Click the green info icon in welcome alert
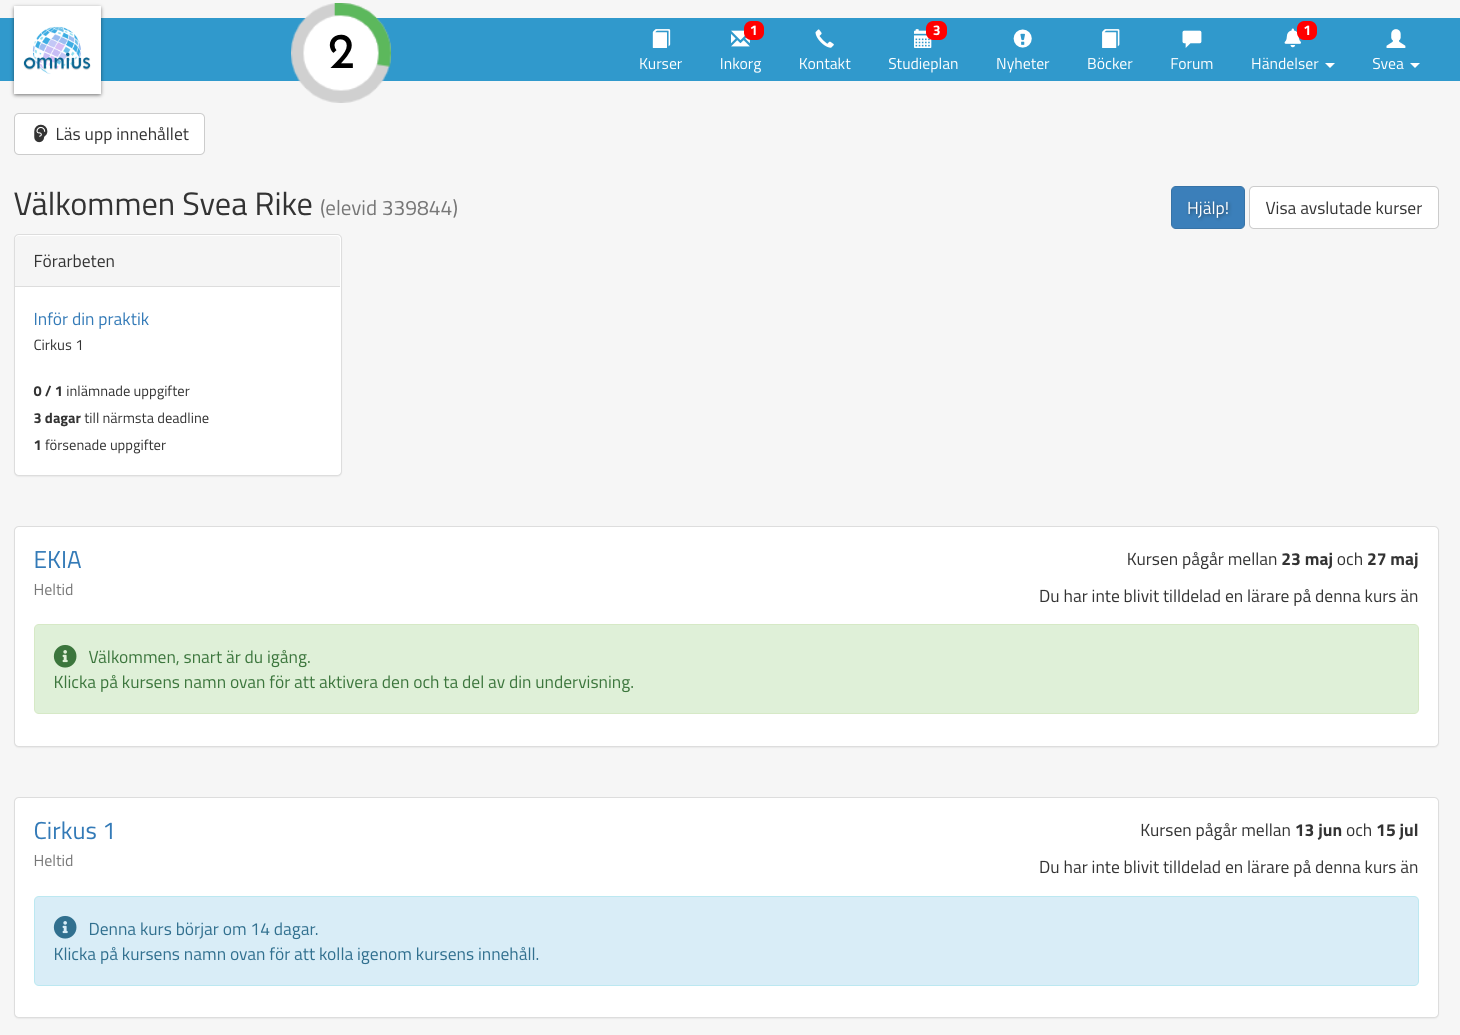Screen dimensions: 1460x1035 [x=65, y=656]
